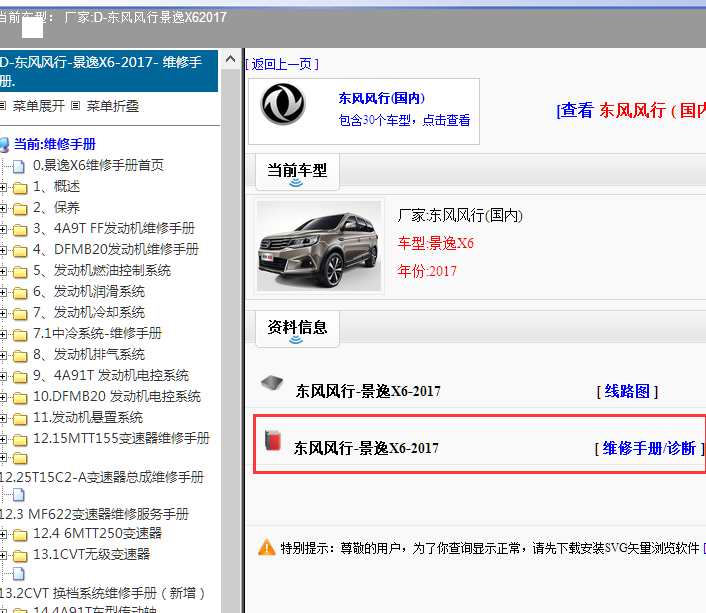This screenshot has height=613, width=706.
Task: Click folder icon of 11.发动机悬置系统
Action: tap(20, 419)
